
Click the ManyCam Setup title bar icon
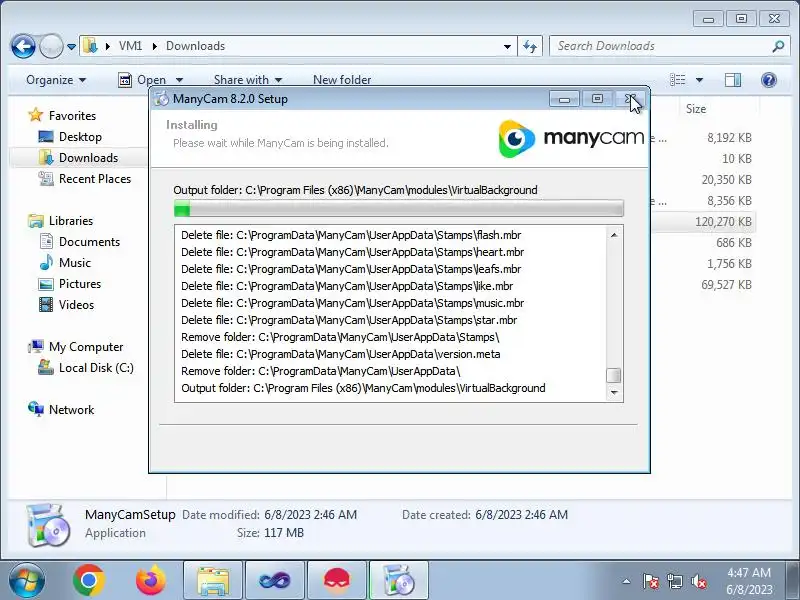coord(161,98)
